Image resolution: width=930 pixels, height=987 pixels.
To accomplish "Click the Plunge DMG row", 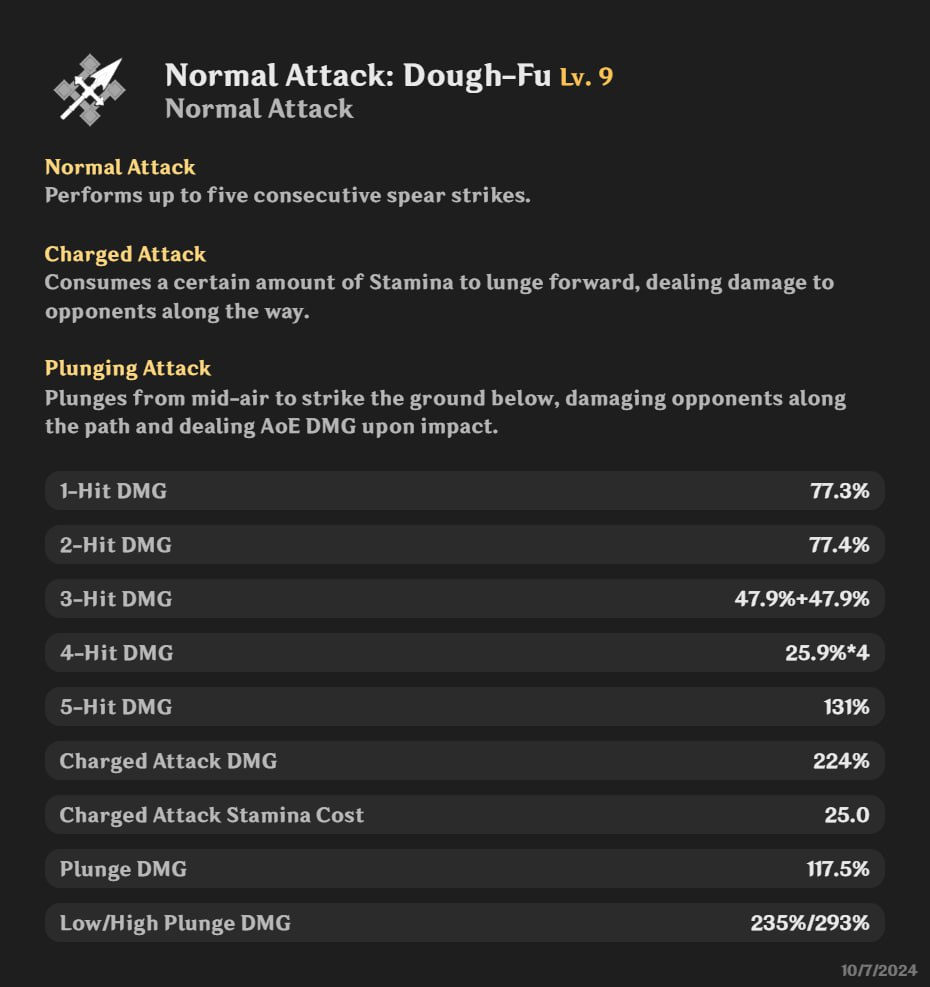I will click(464, 869).
